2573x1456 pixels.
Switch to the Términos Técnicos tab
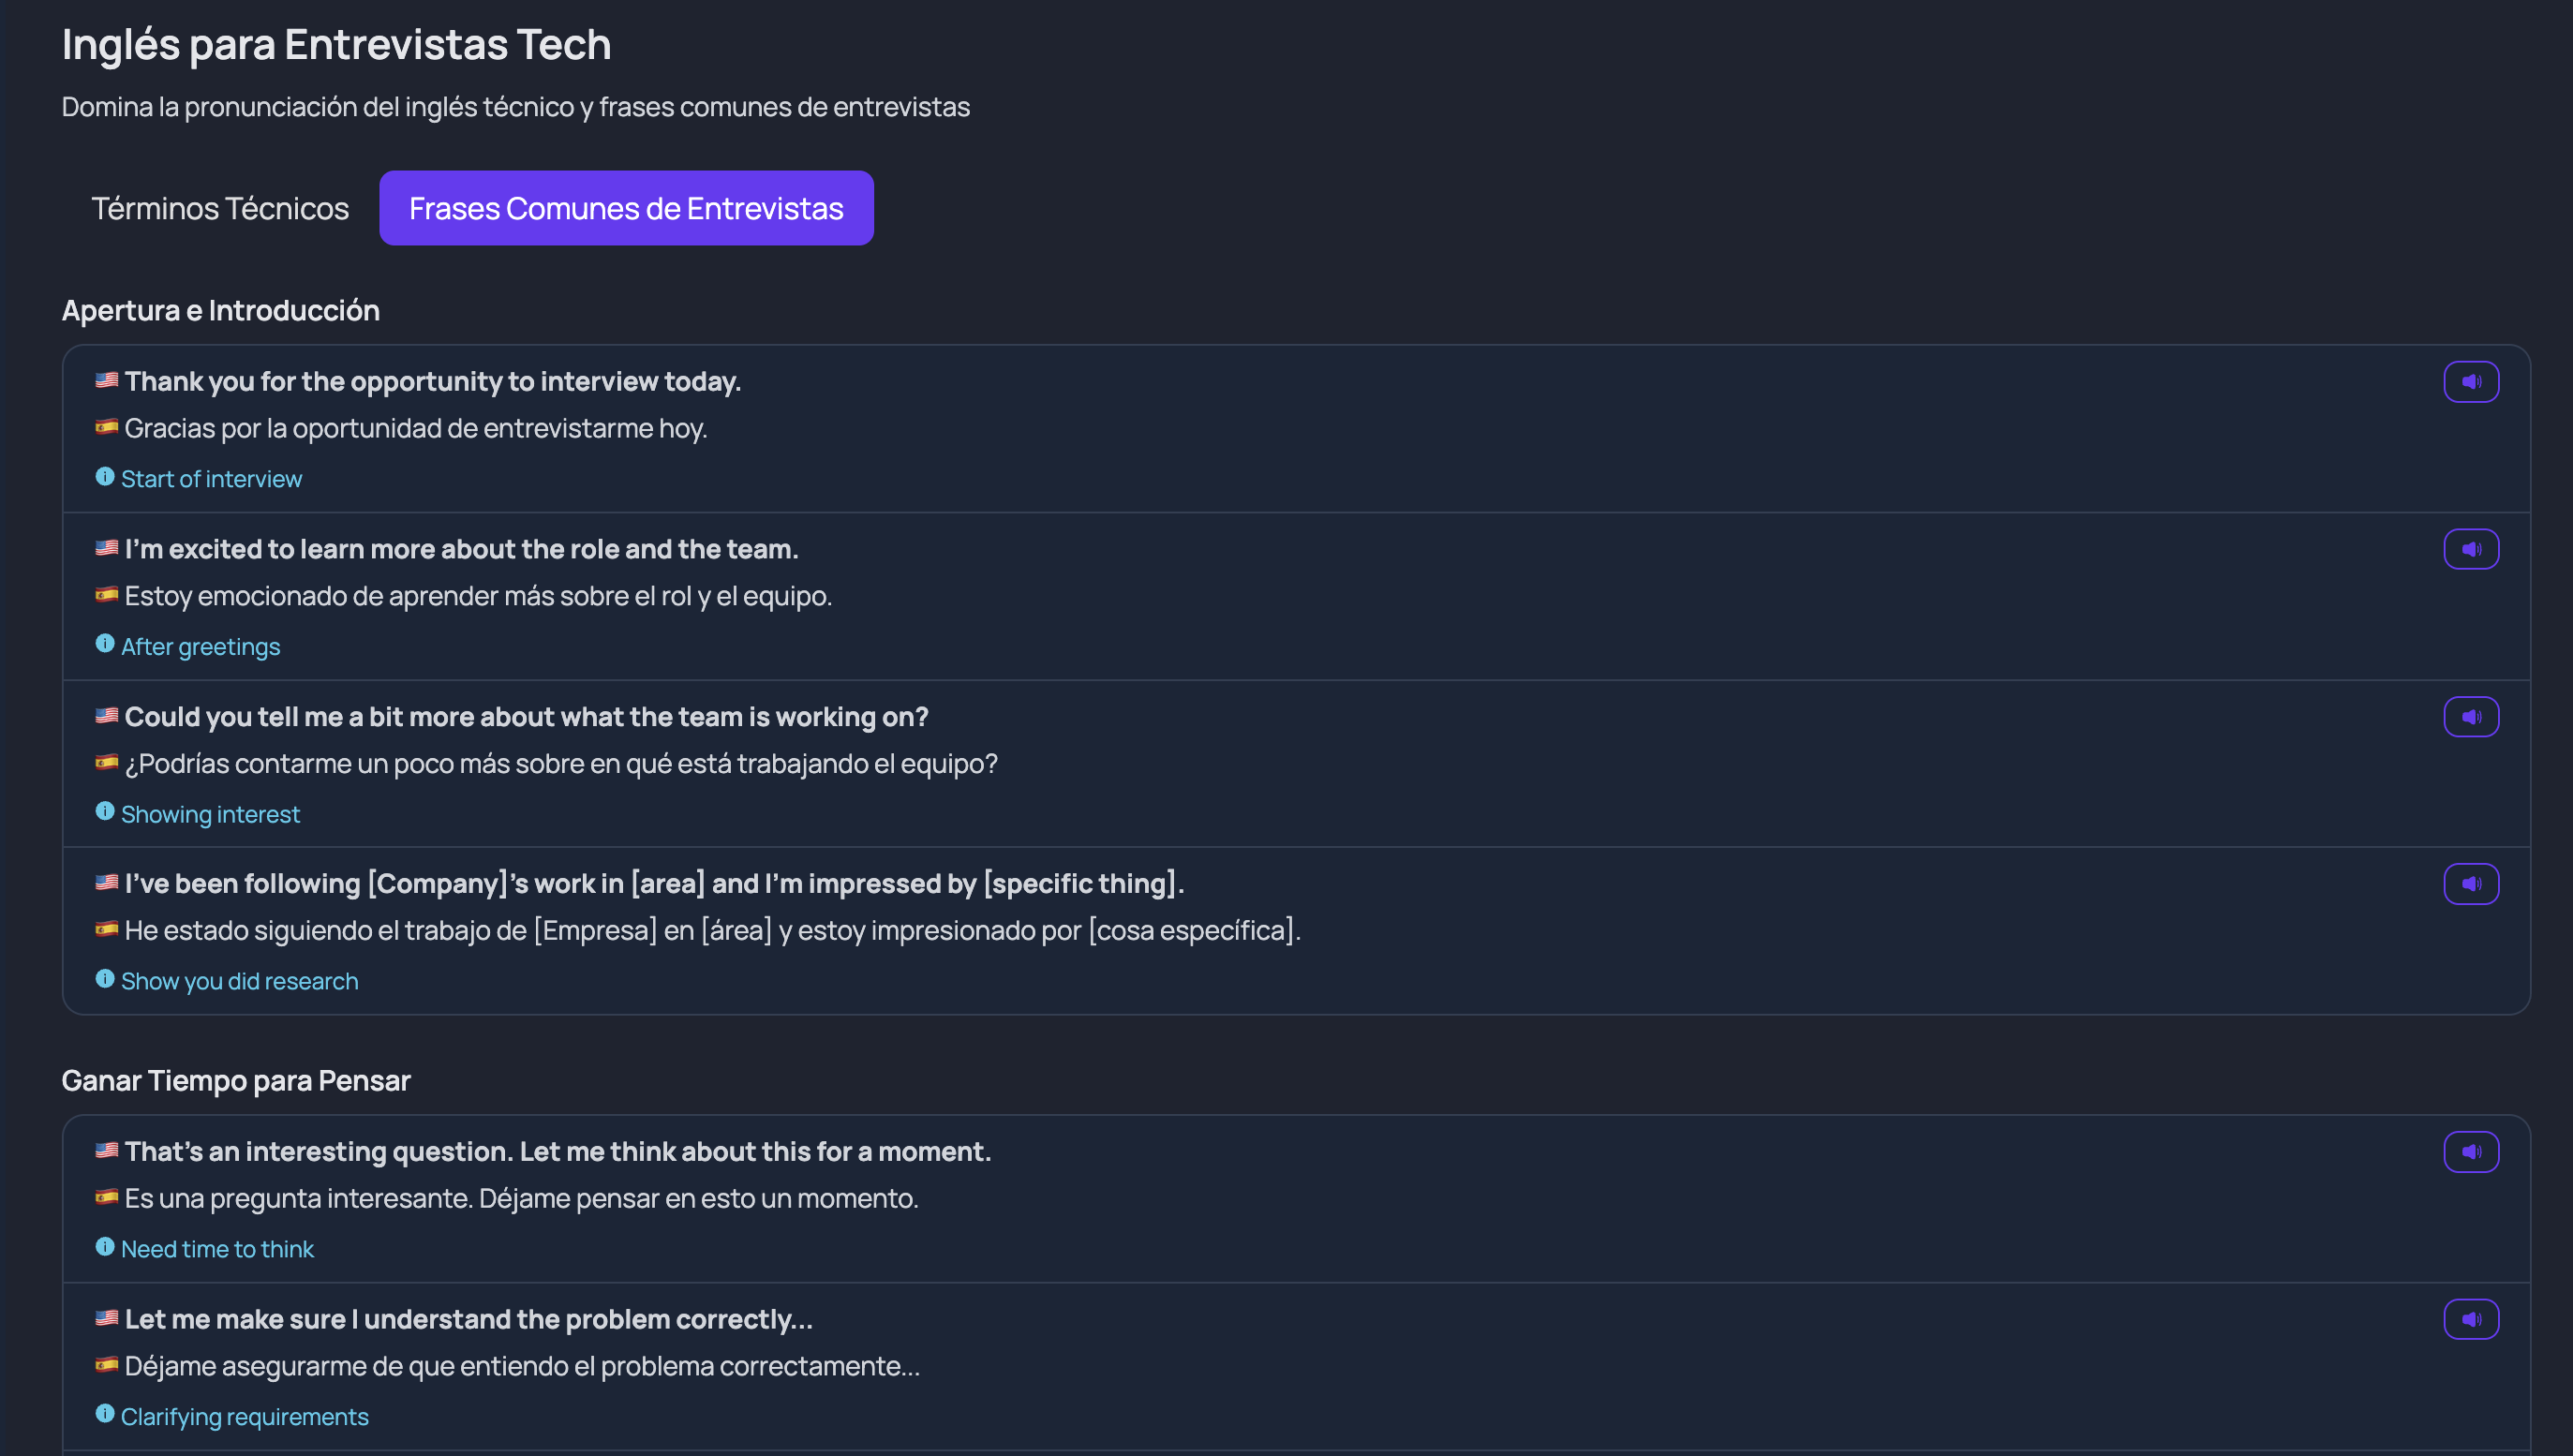pyautogui.click(x=220, y=208)
